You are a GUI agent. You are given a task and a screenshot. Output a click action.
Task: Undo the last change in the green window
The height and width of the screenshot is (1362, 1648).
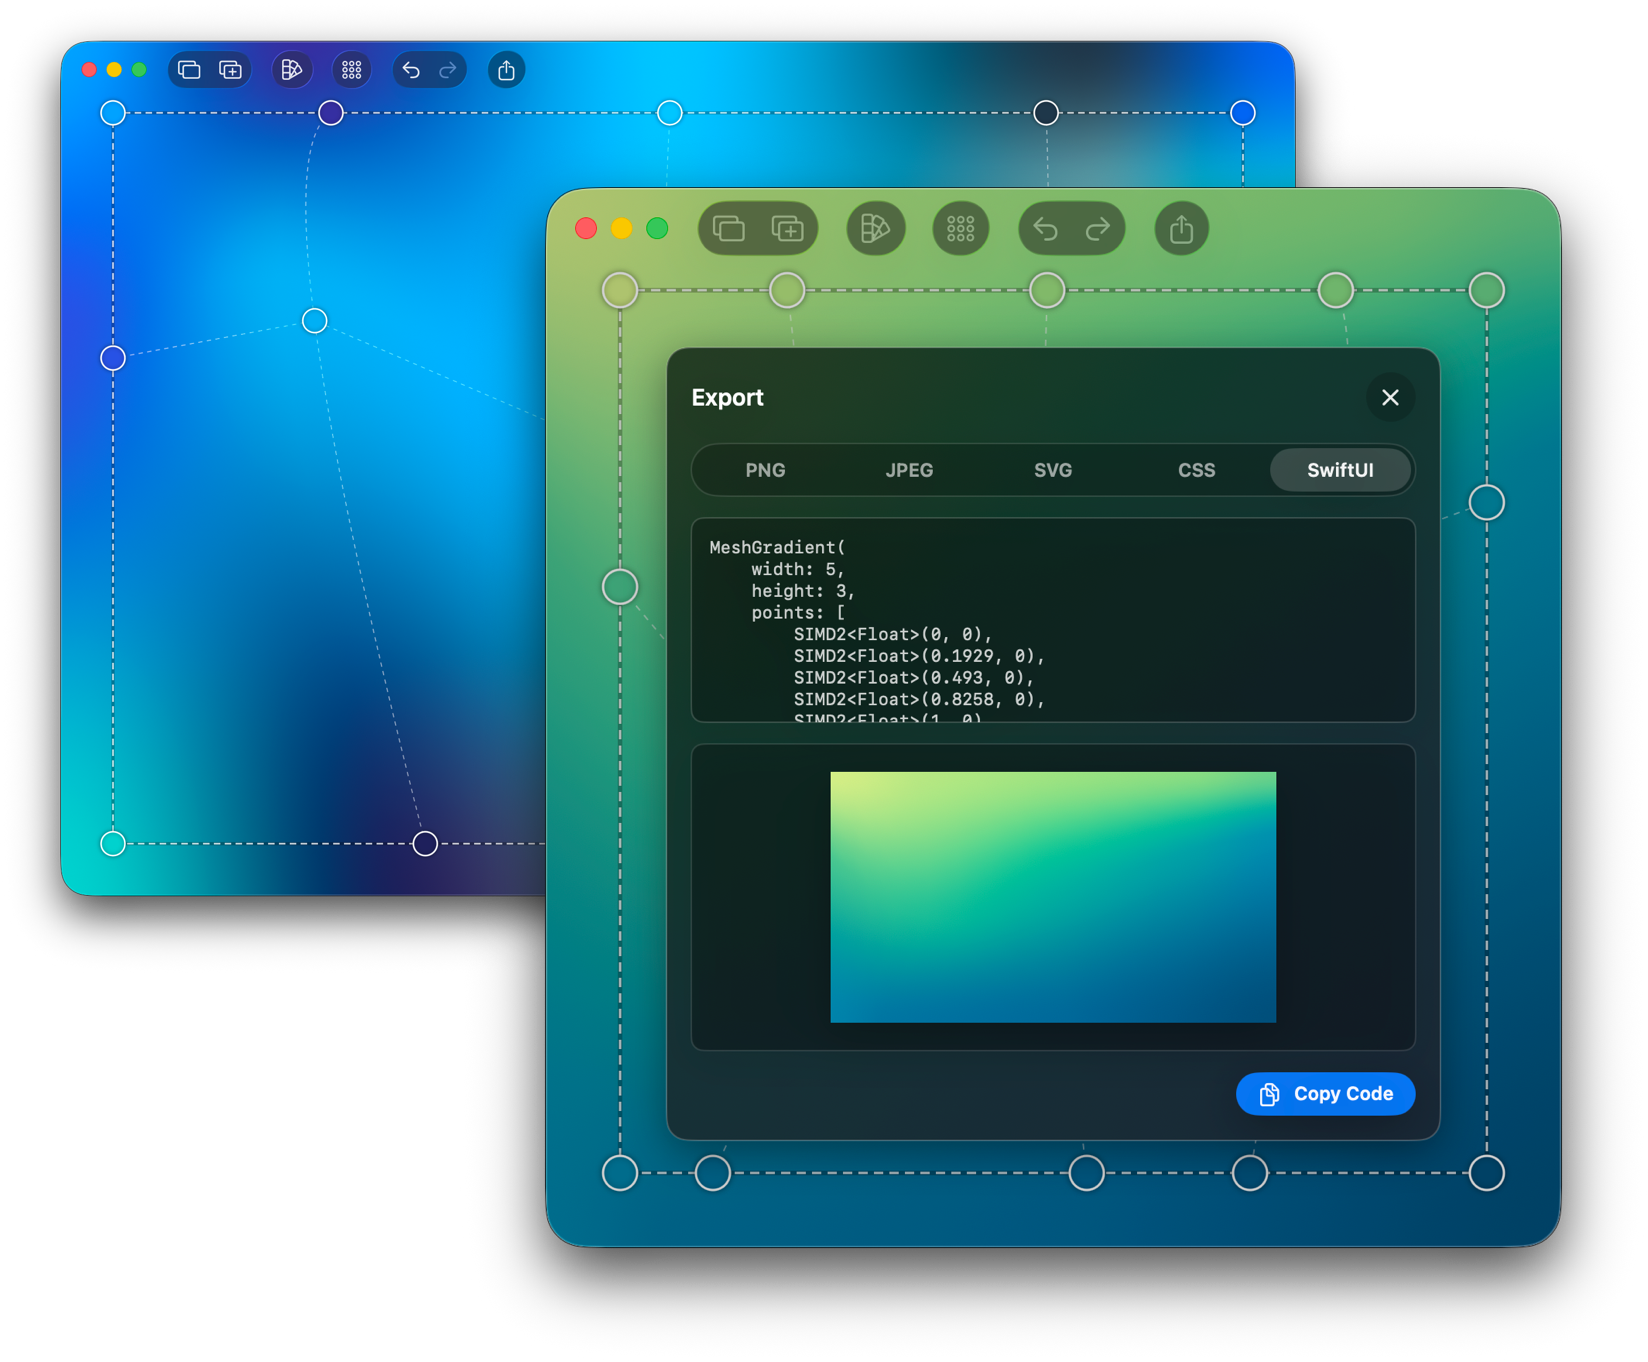(1046, 229)
